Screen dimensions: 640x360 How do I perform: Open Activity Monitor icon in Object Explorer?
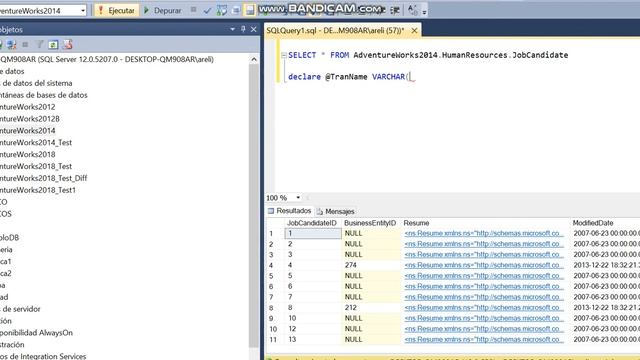click(x=68, y=44)
